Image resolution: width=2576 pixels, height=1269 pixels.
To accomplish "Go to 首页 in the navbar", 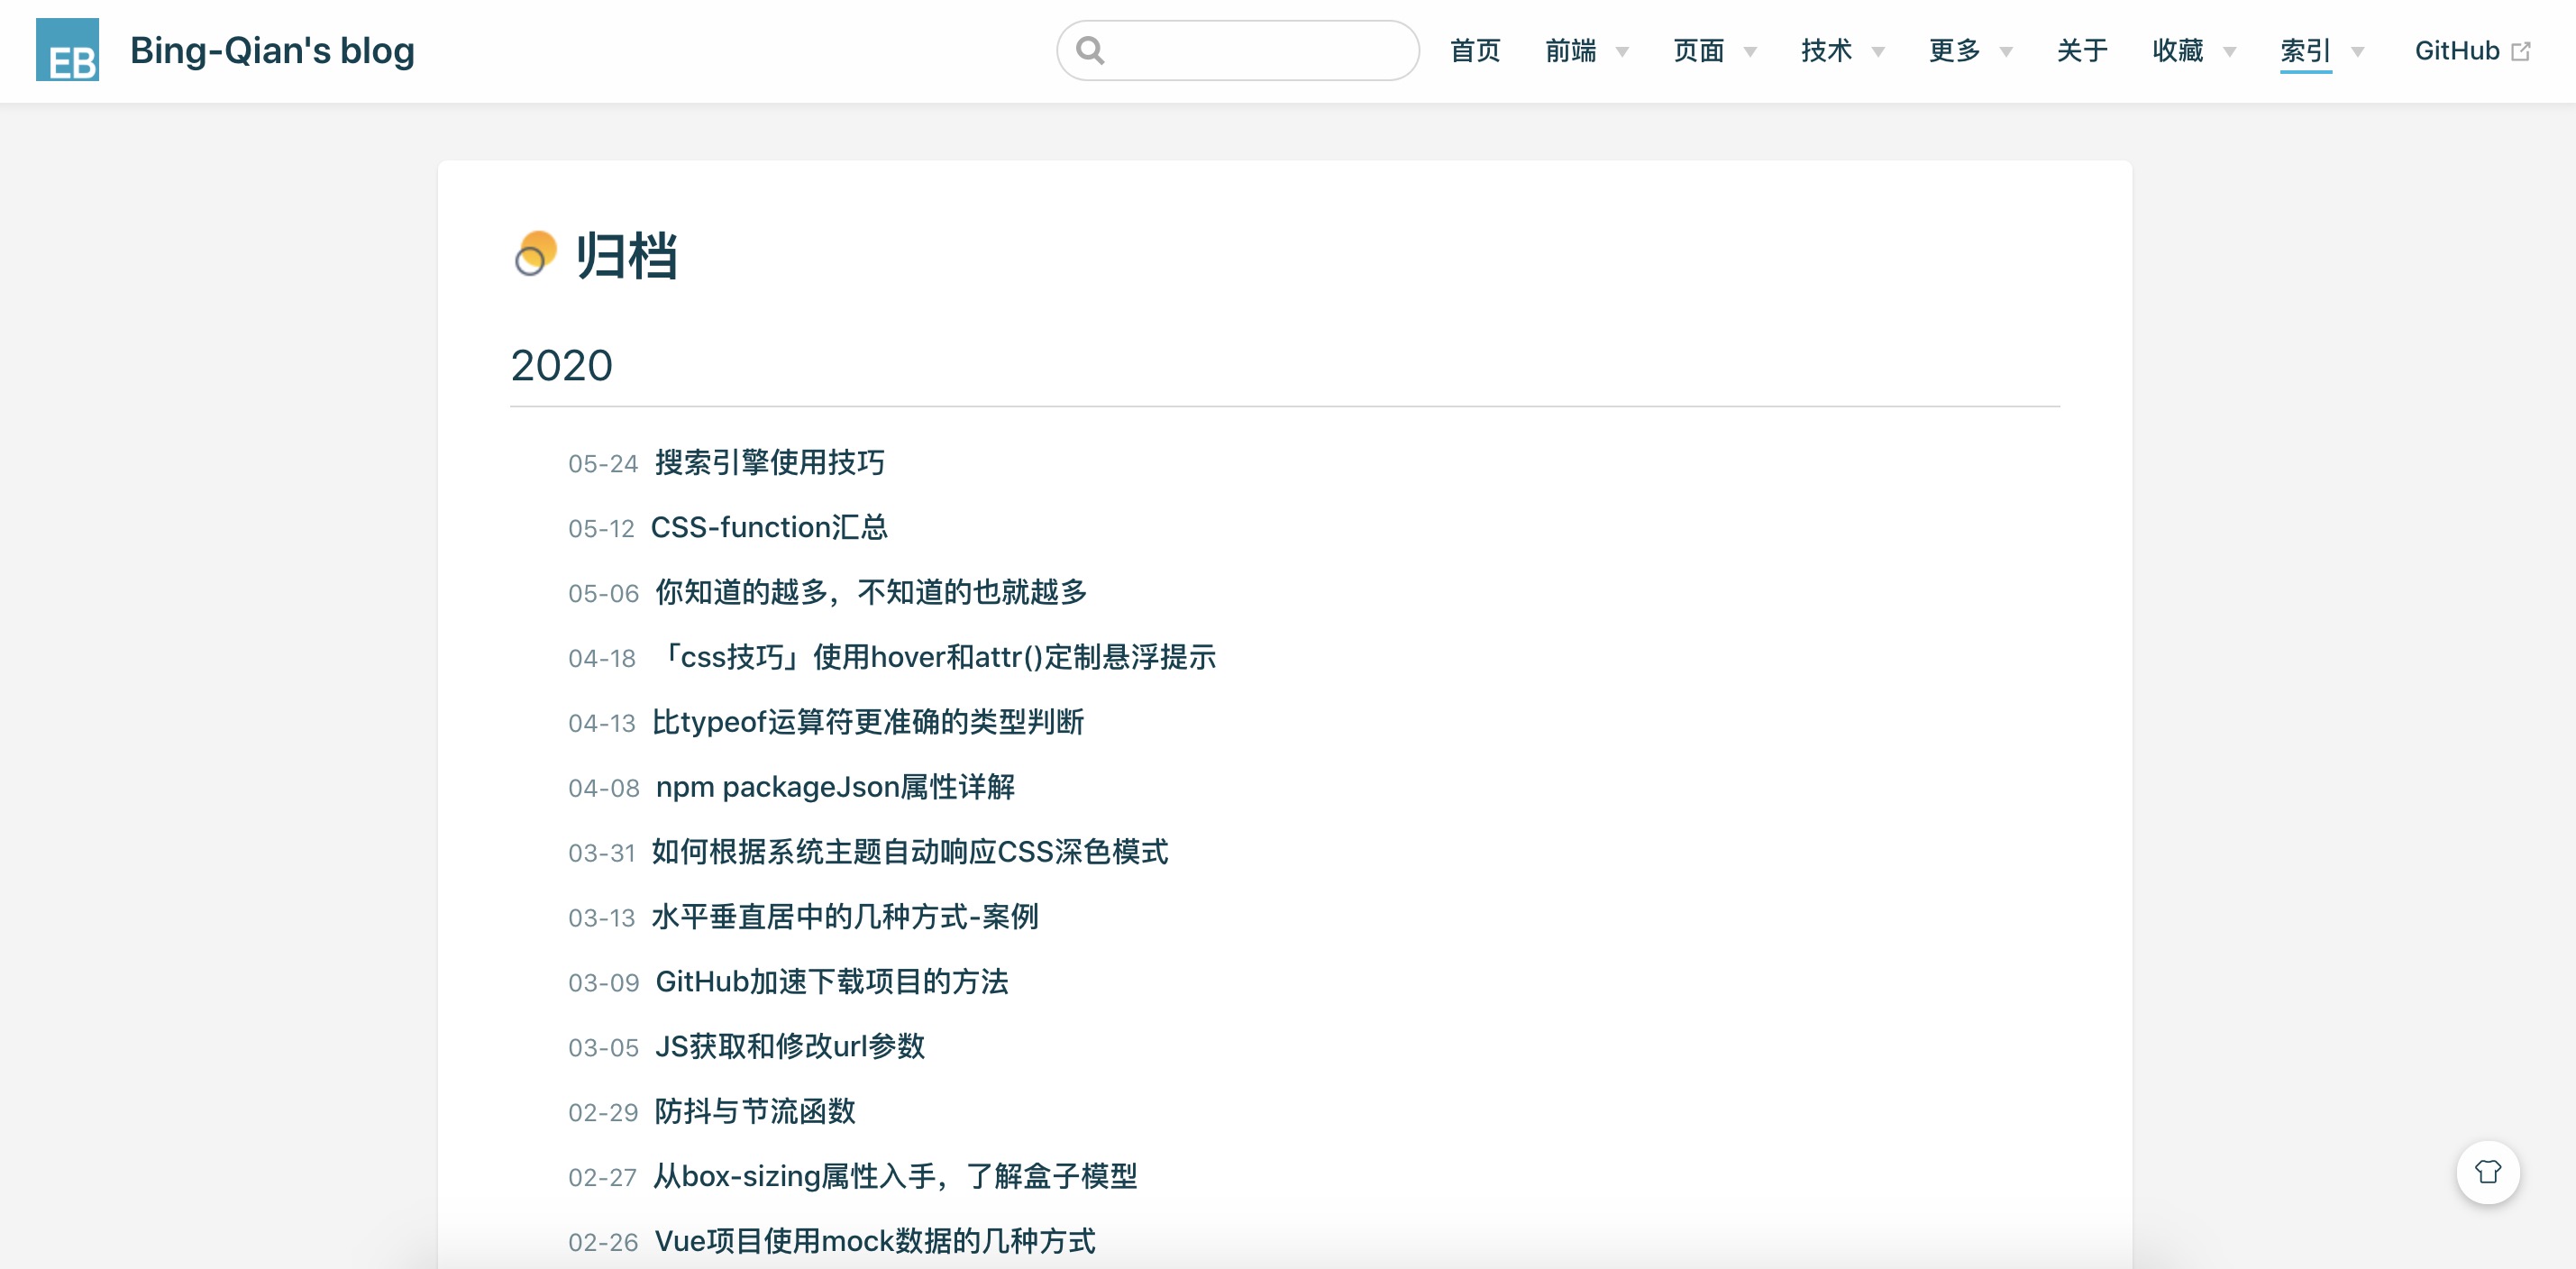I will [1475, 50].
